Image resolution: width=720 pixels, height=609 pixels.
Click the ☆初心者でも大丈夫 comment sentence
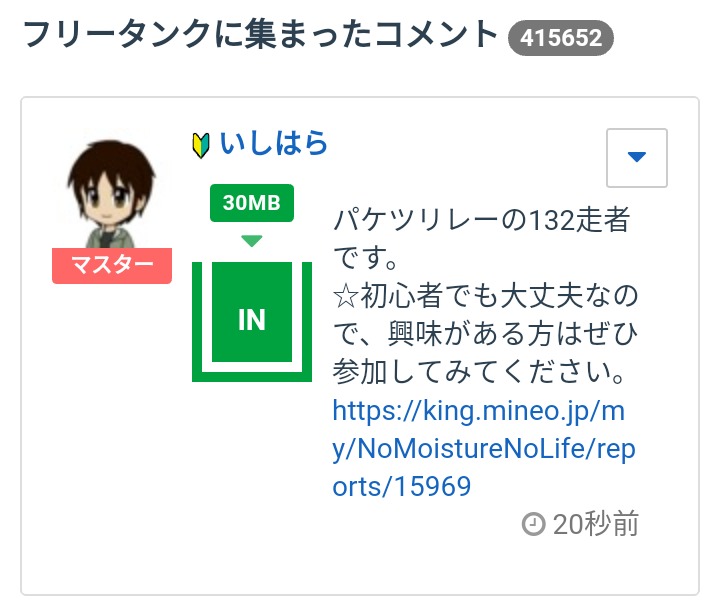click(485, 315)
